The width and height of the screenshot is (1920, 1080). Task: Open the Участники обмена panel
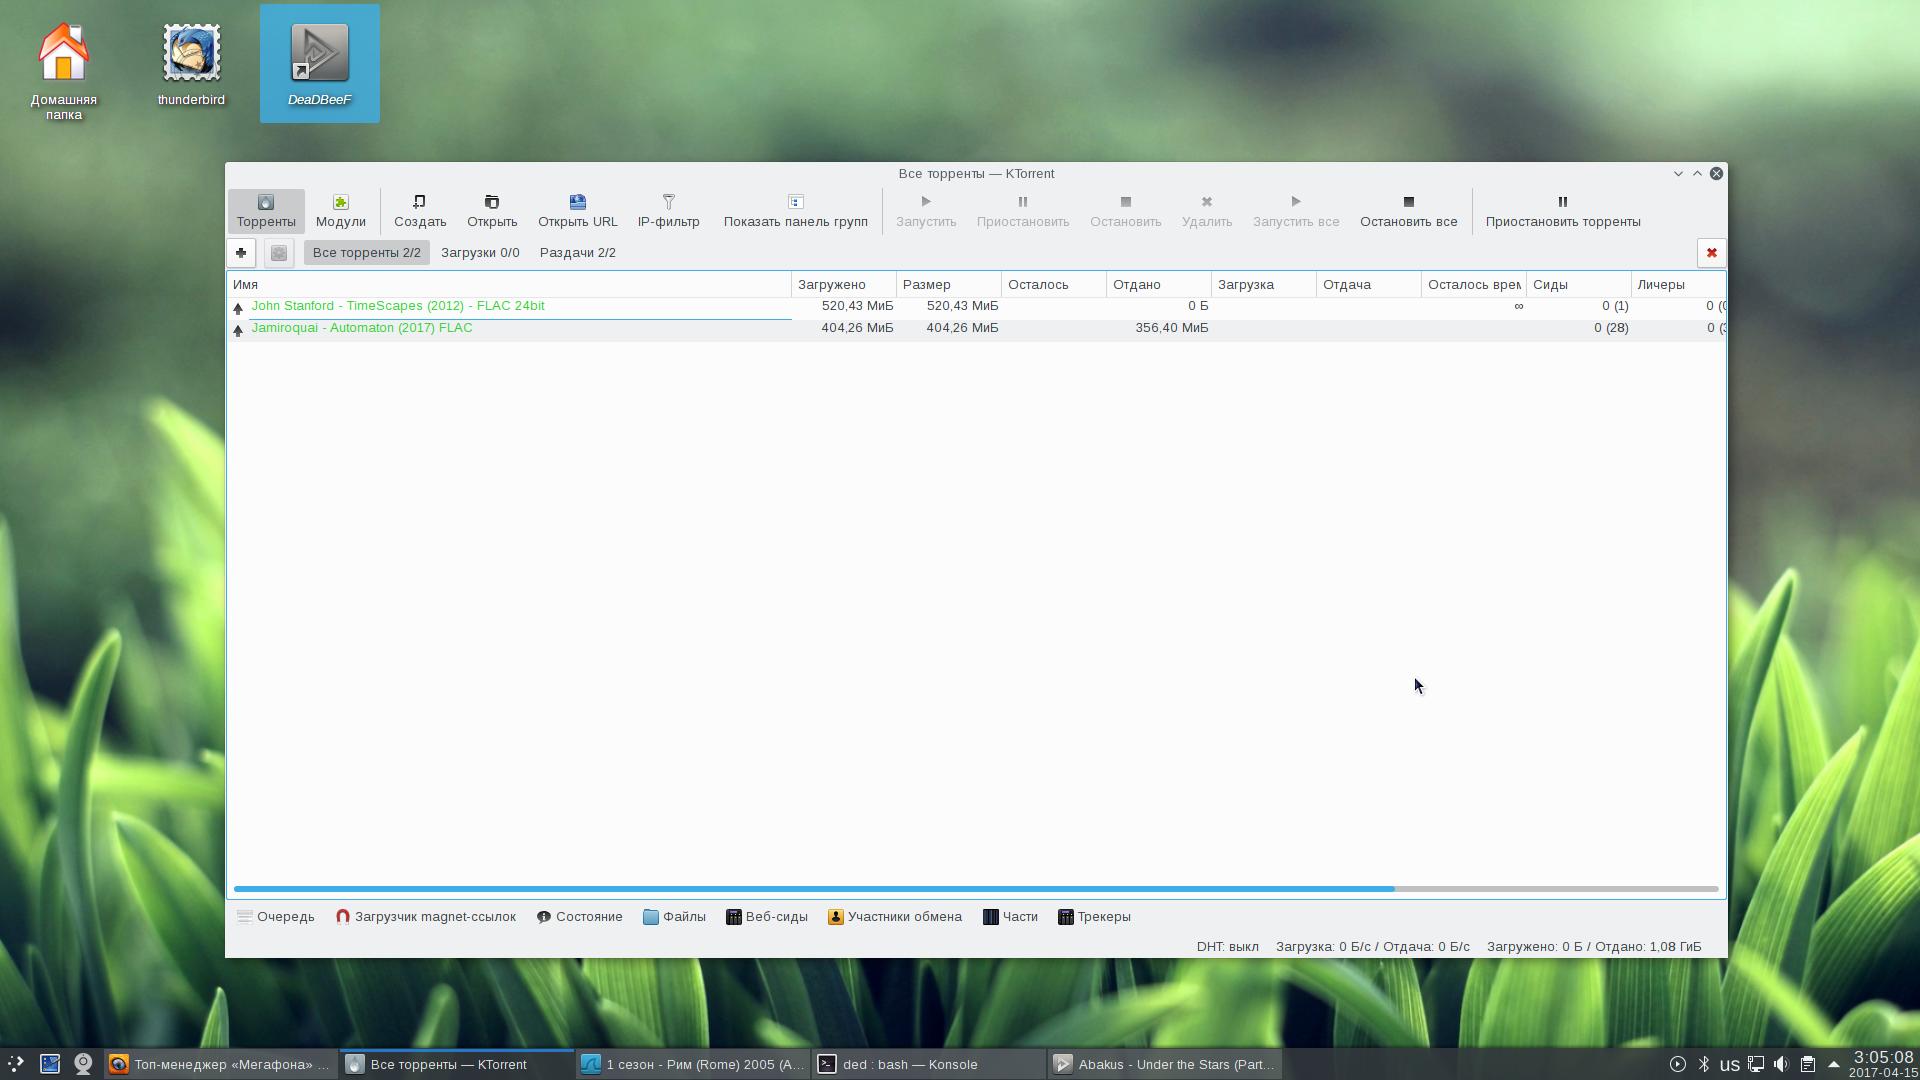click(x=895, y=917)
